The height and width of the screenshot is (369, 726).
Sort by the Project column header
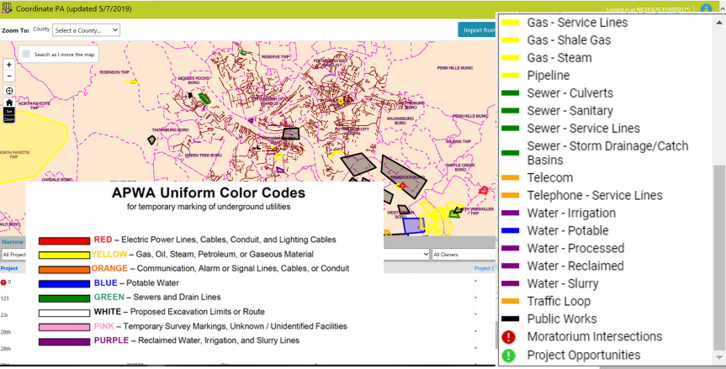tap(9, 268)
